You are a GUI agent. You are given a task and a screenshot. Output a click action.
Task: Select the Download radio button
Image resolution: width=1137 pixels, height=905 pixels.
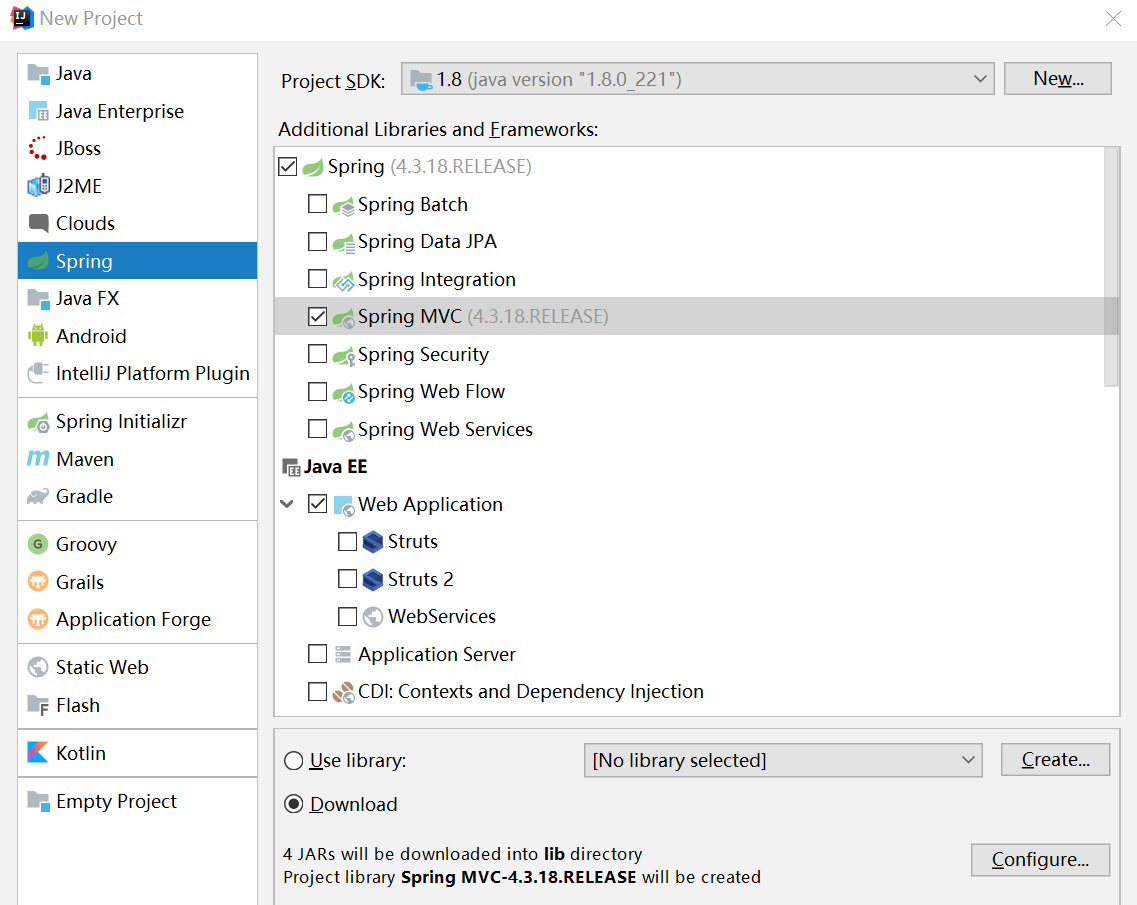[294, 804]
